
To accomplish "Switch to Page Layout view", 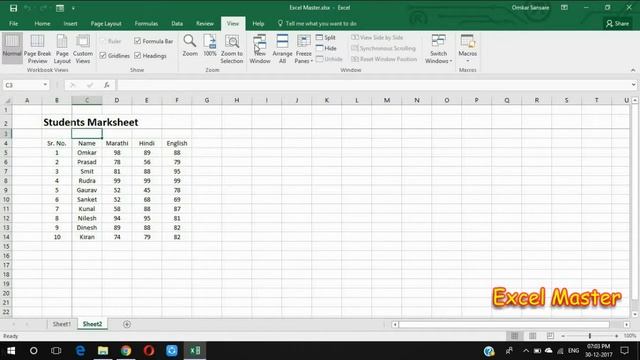I will pyautogui.click(x=62, y=48).
